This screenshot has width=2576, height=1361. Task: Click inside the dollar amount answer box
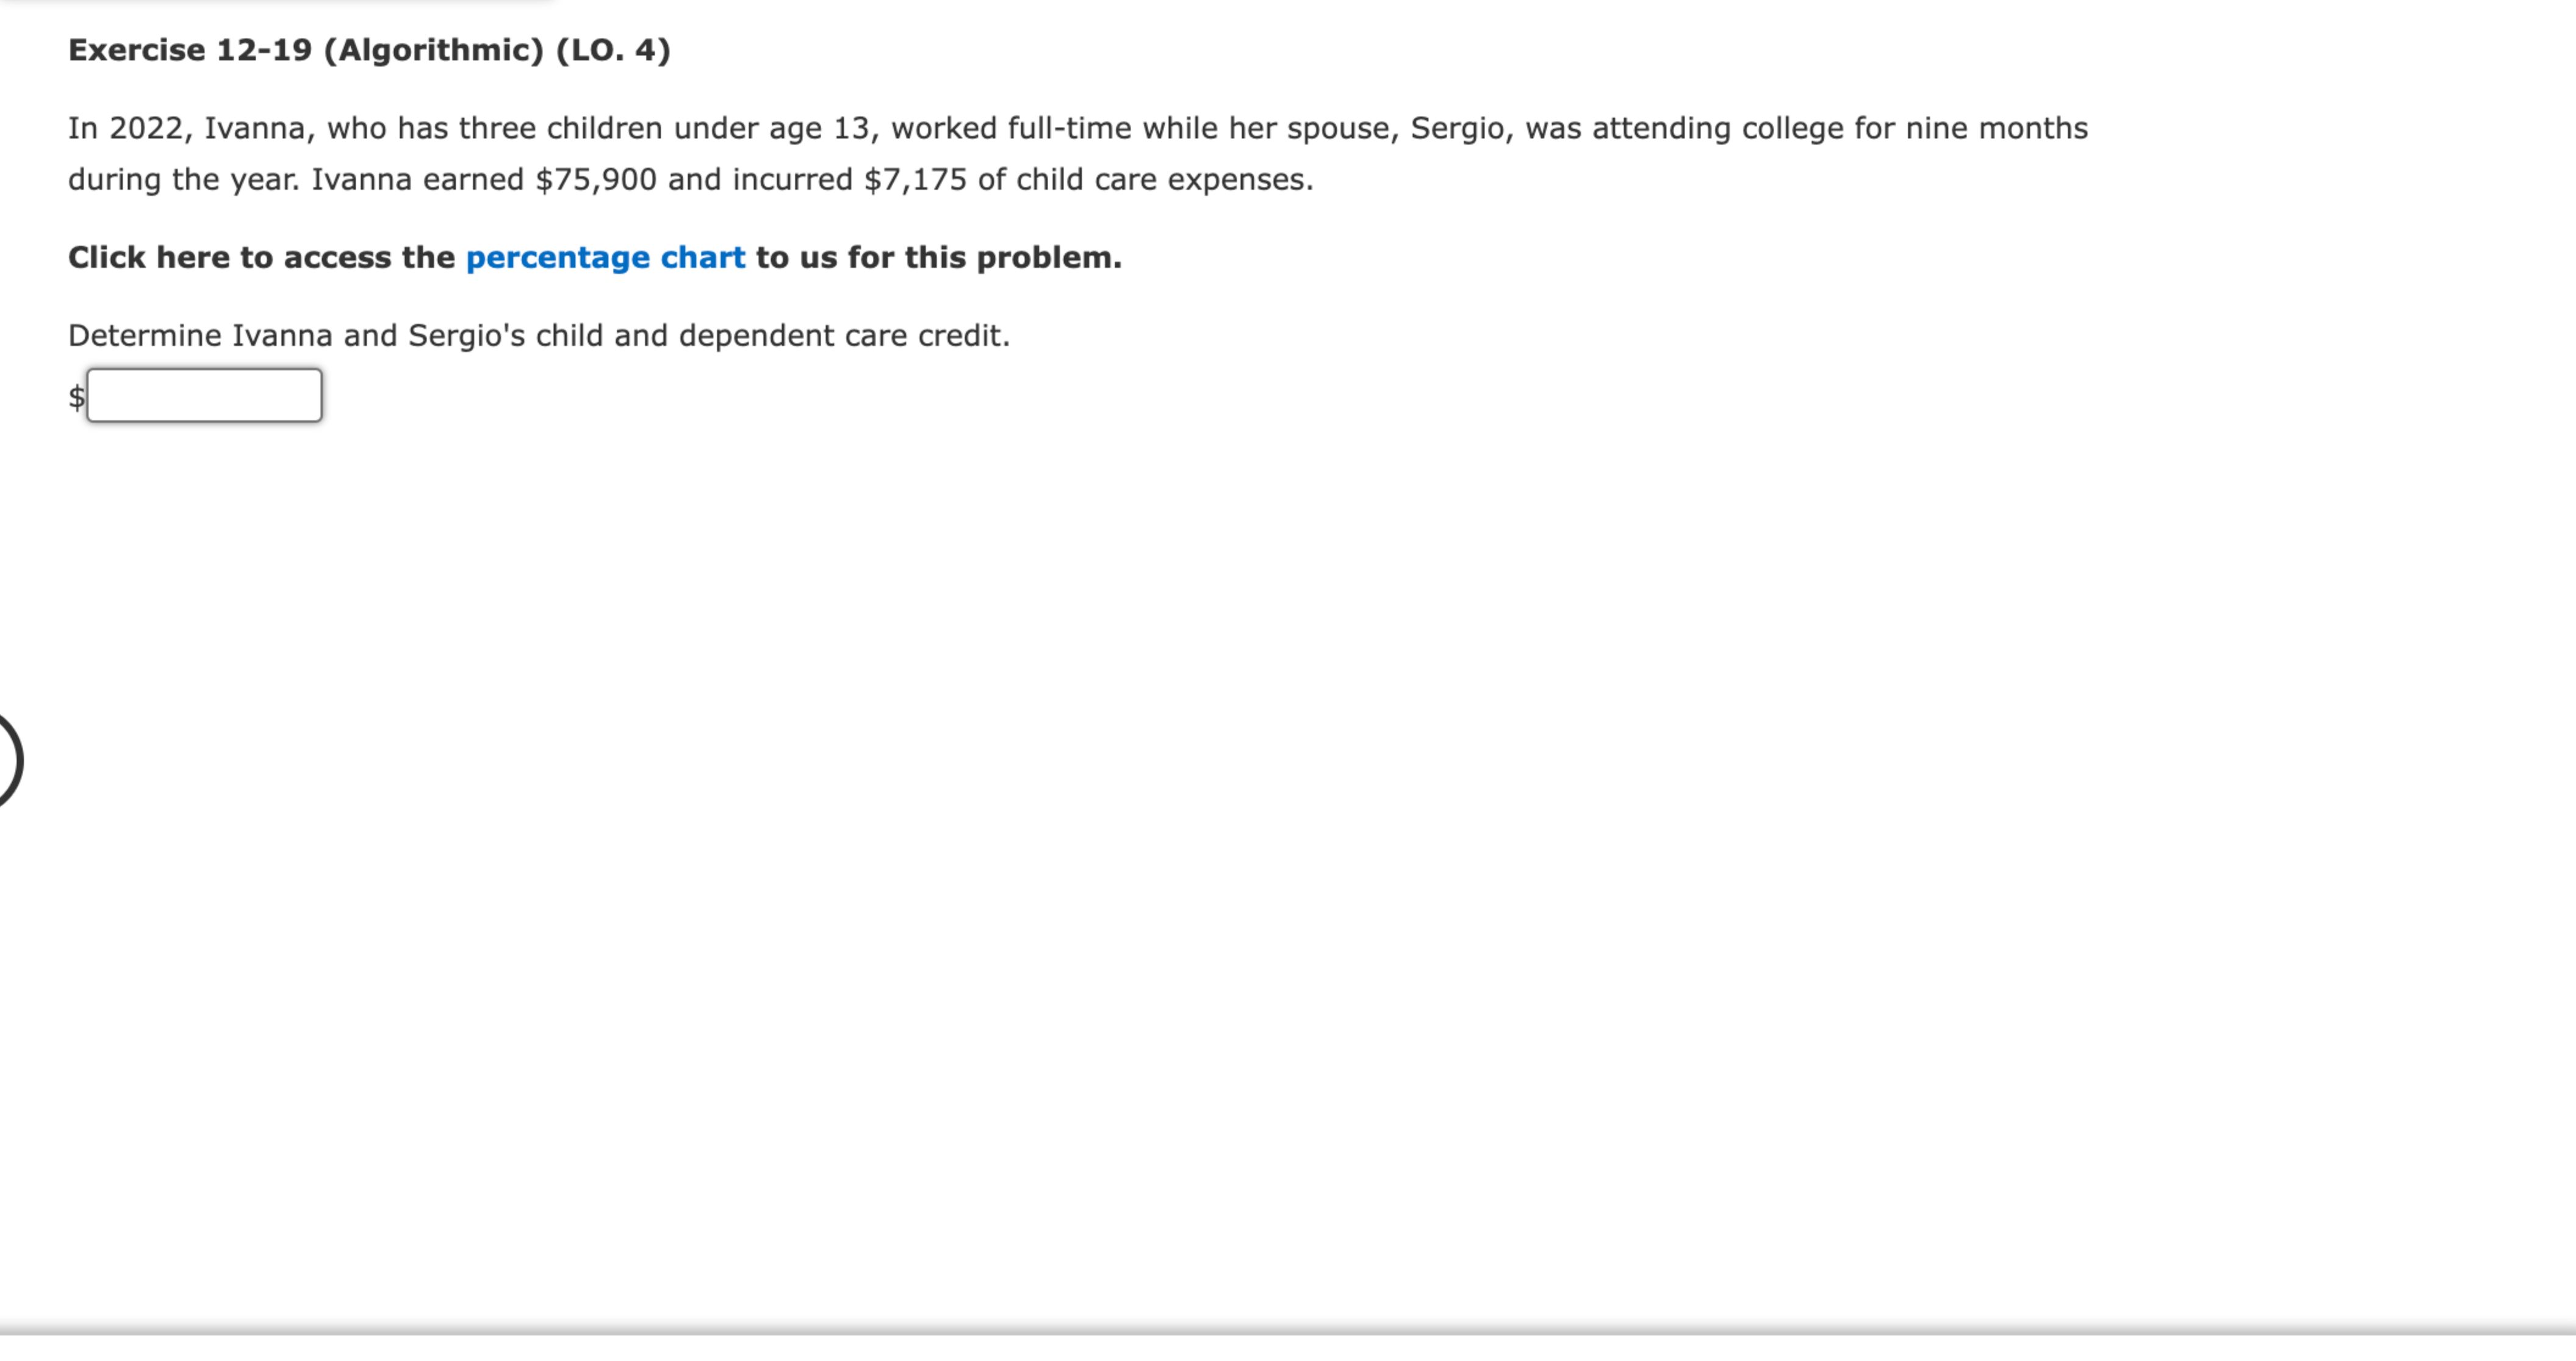click(205, 396)
